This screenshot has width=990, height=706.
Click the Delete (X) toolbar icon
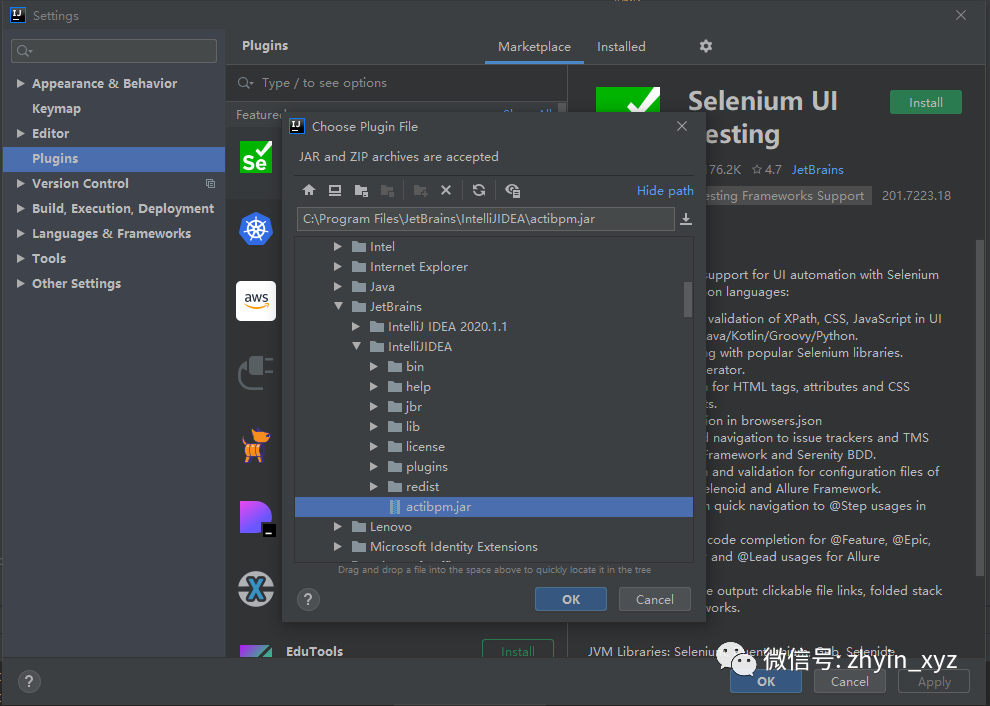(x=446, y=190)
